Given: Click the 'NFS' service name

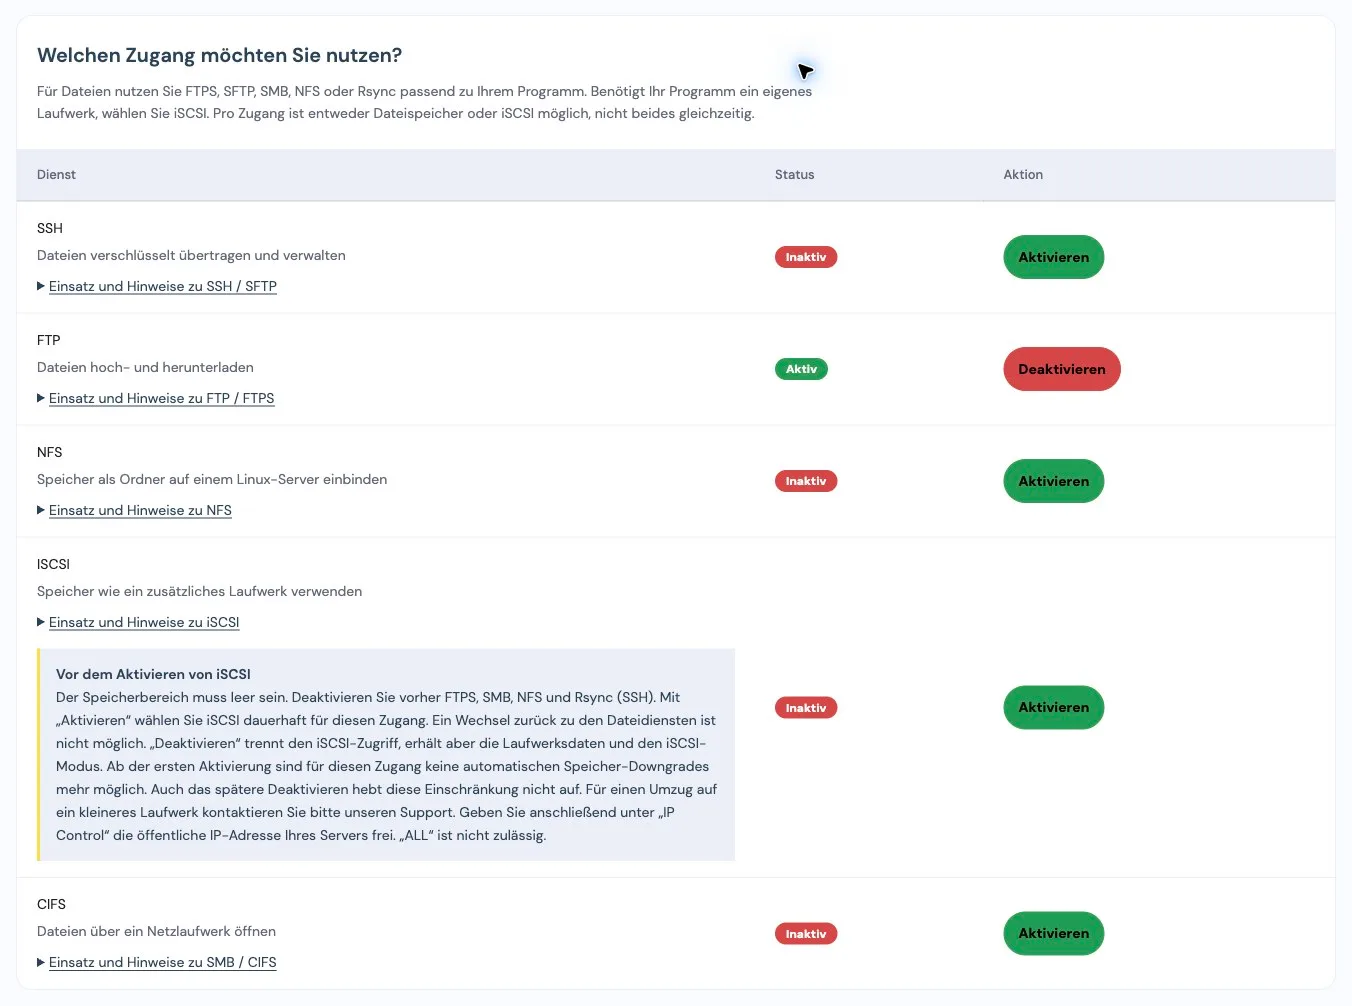Looking at the screenshot, I should 50,452.
